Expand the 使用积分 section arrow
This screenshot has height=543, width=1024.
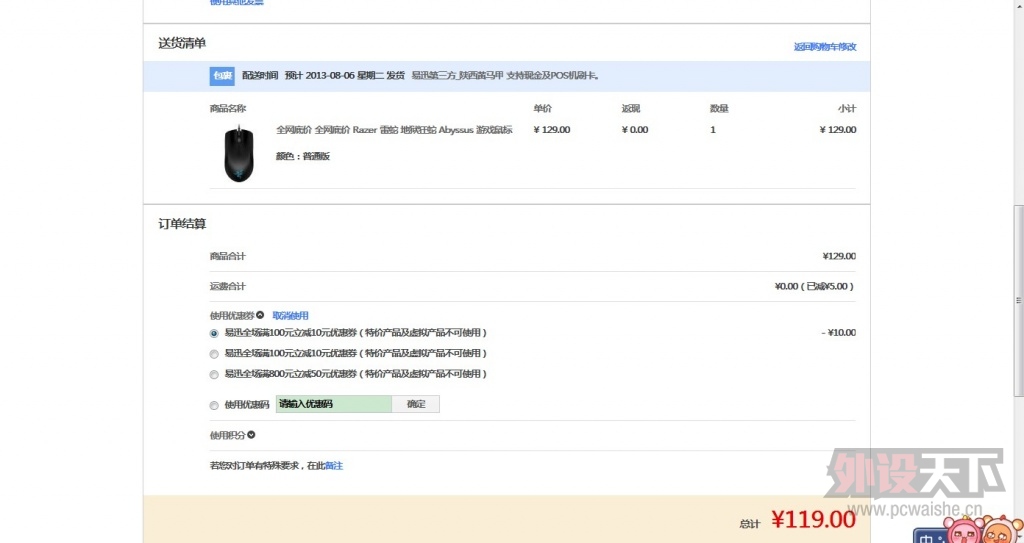[251, 435]
